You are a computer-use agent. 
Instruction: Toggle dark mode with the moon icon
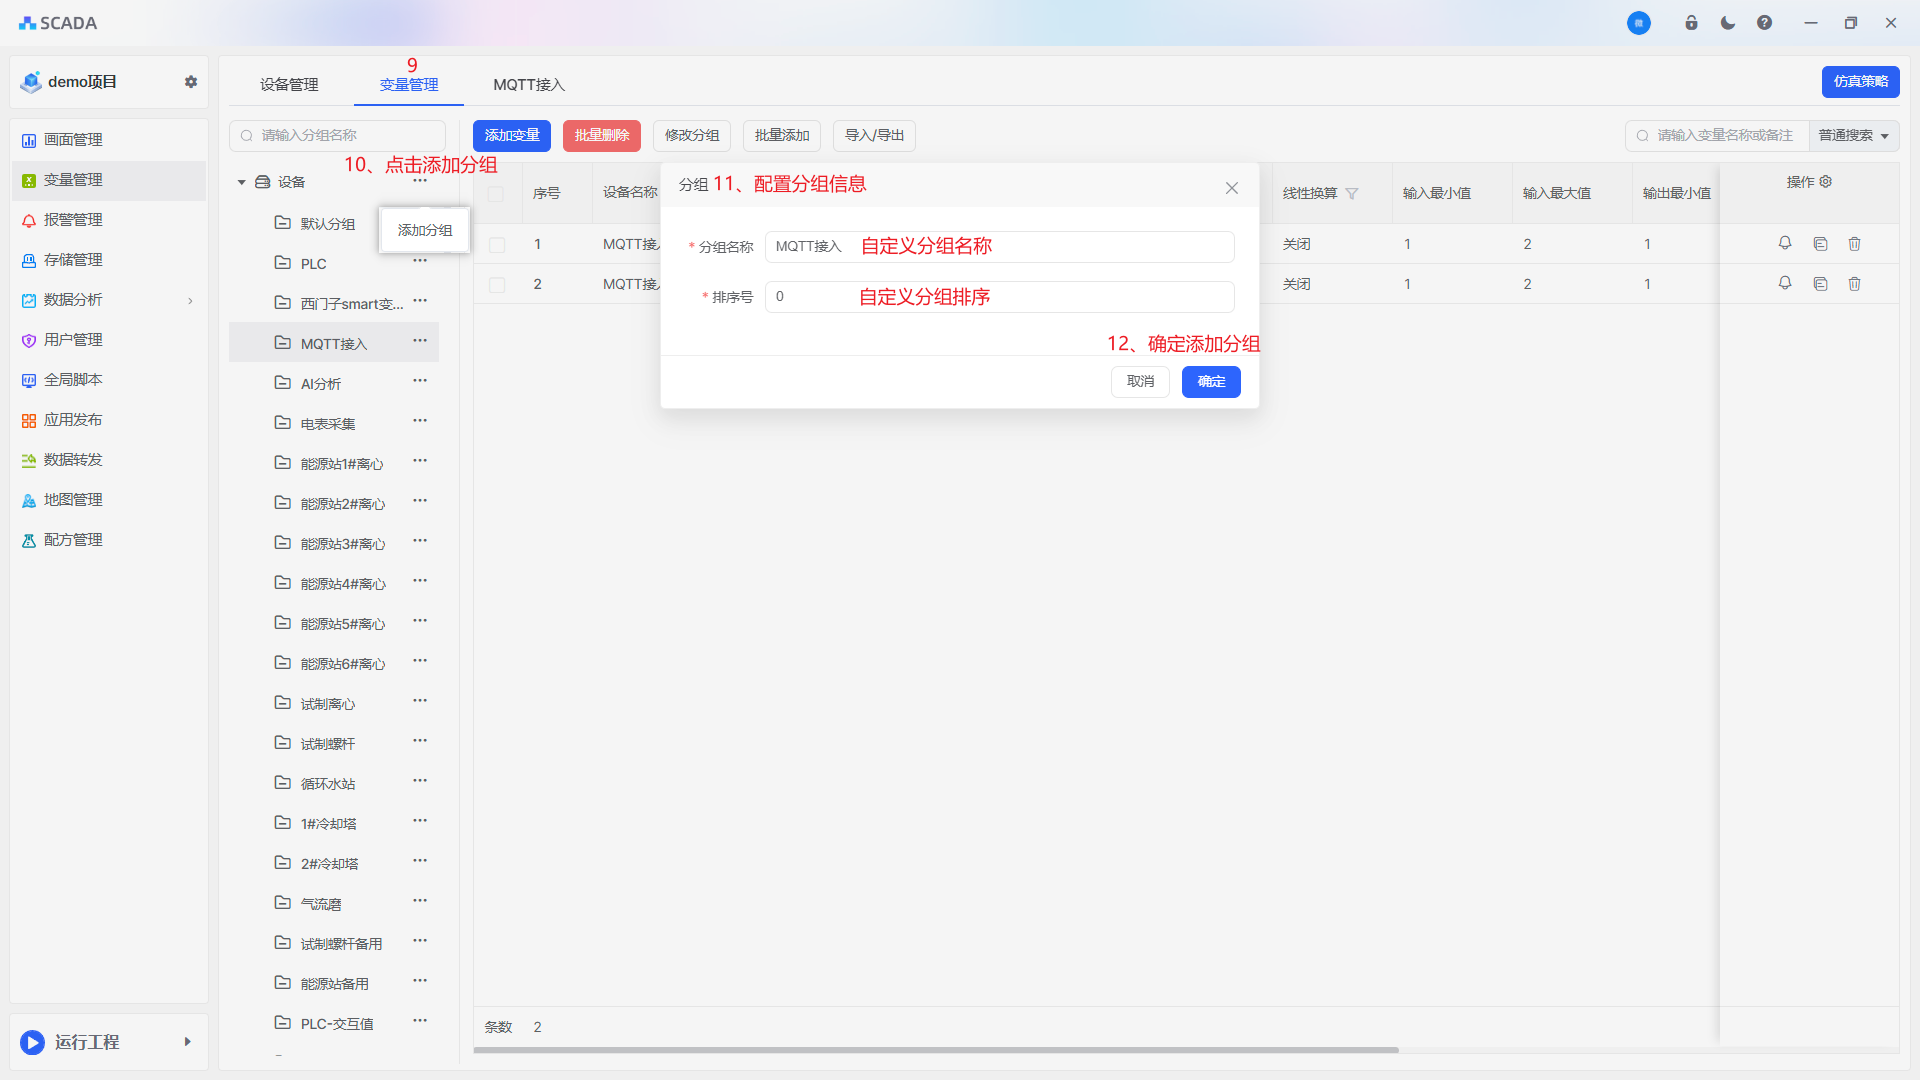[1728, 23]
